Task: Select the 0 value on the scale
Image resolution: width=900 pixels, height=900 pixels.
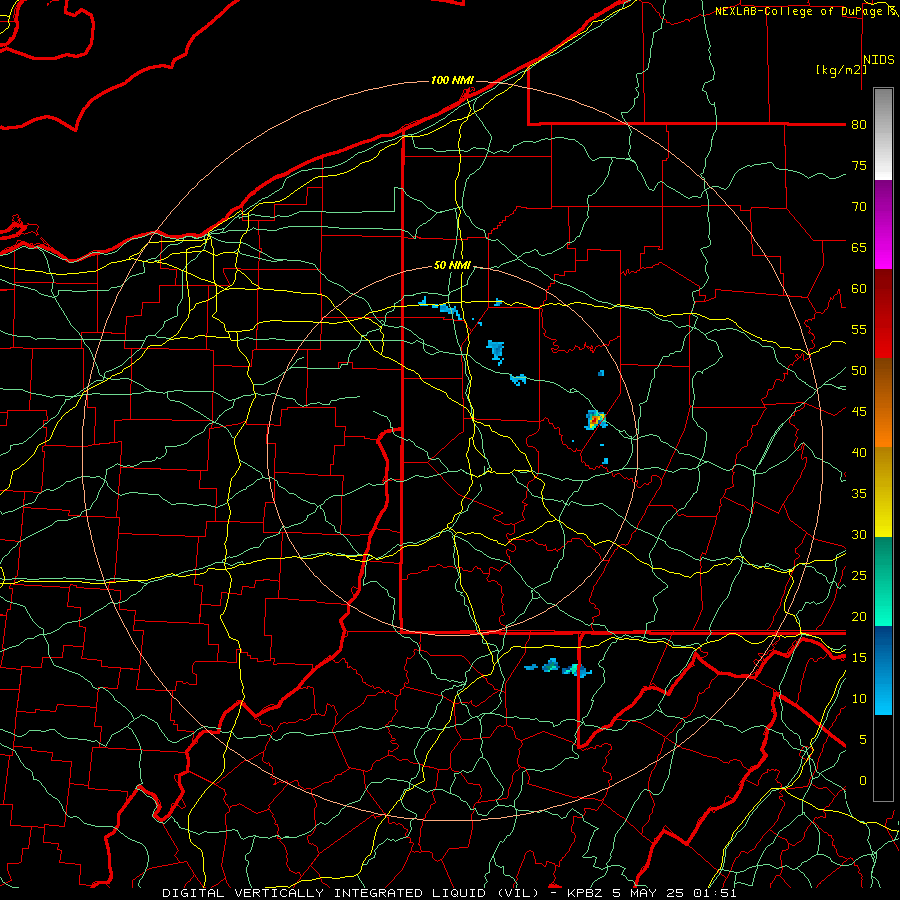Action: pyautogui.click(x=862, y=781)
